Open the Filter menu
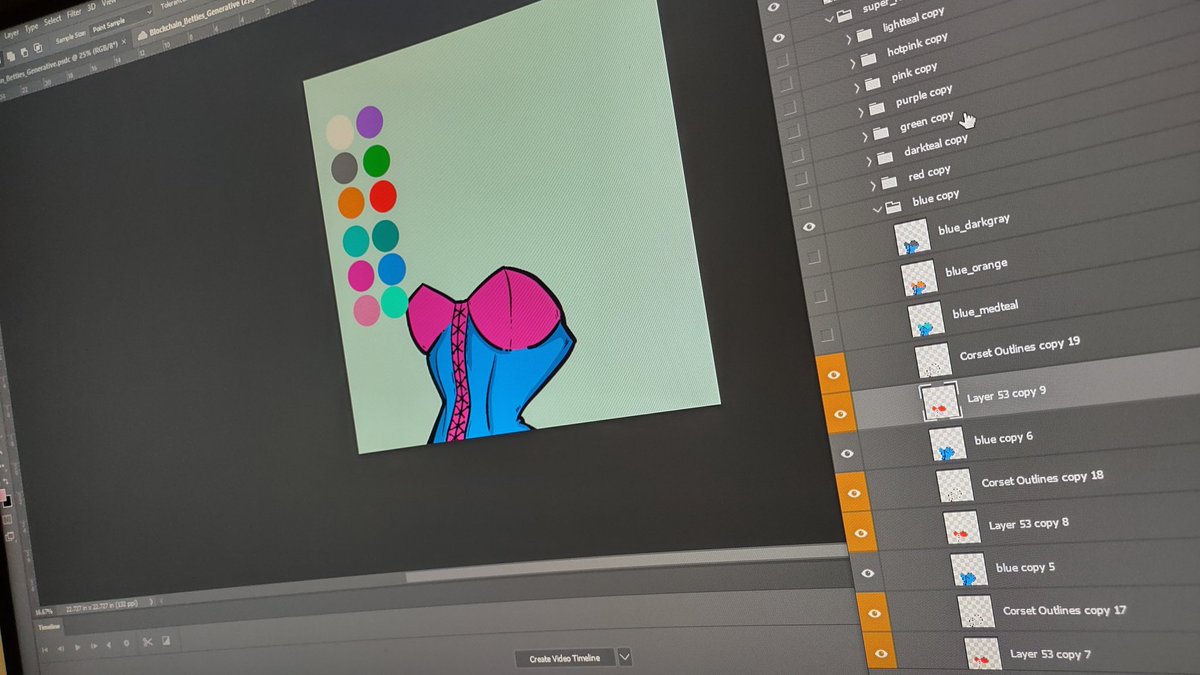The image size is (1200, 675). click(x=74, y=14)
